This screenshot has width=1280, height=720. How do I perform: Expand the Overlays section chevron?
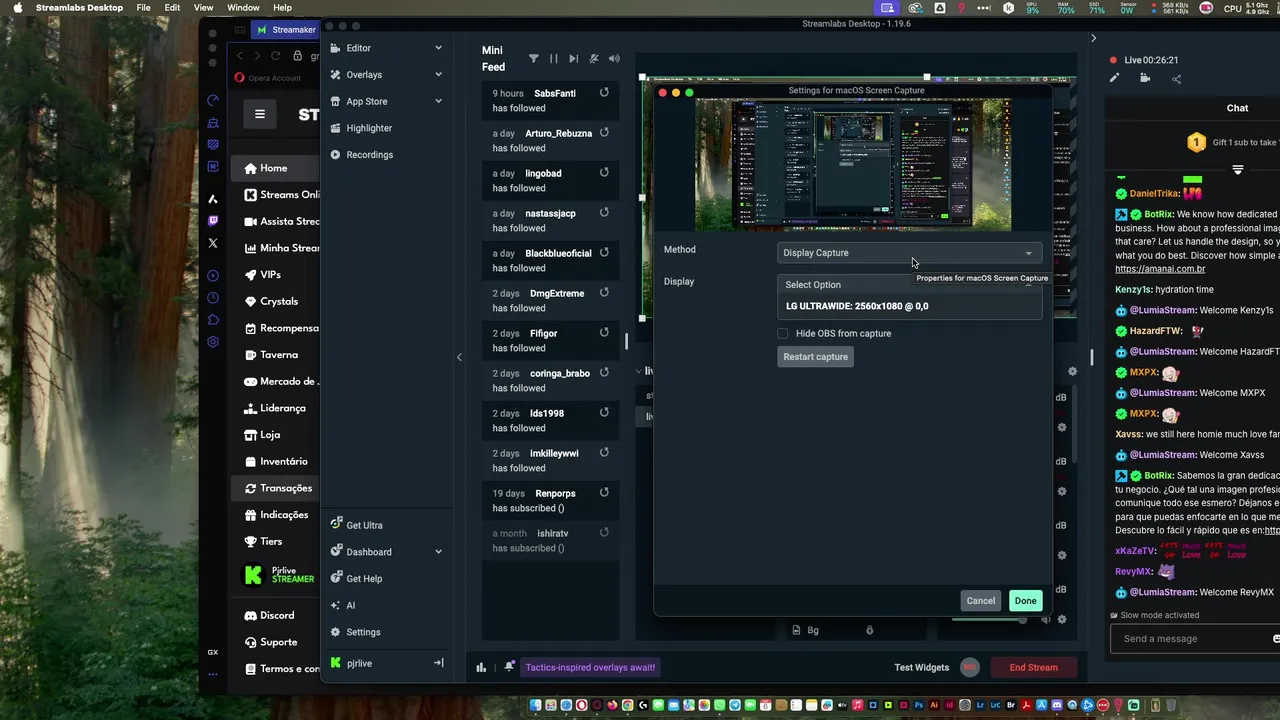[x=438, y=74]
